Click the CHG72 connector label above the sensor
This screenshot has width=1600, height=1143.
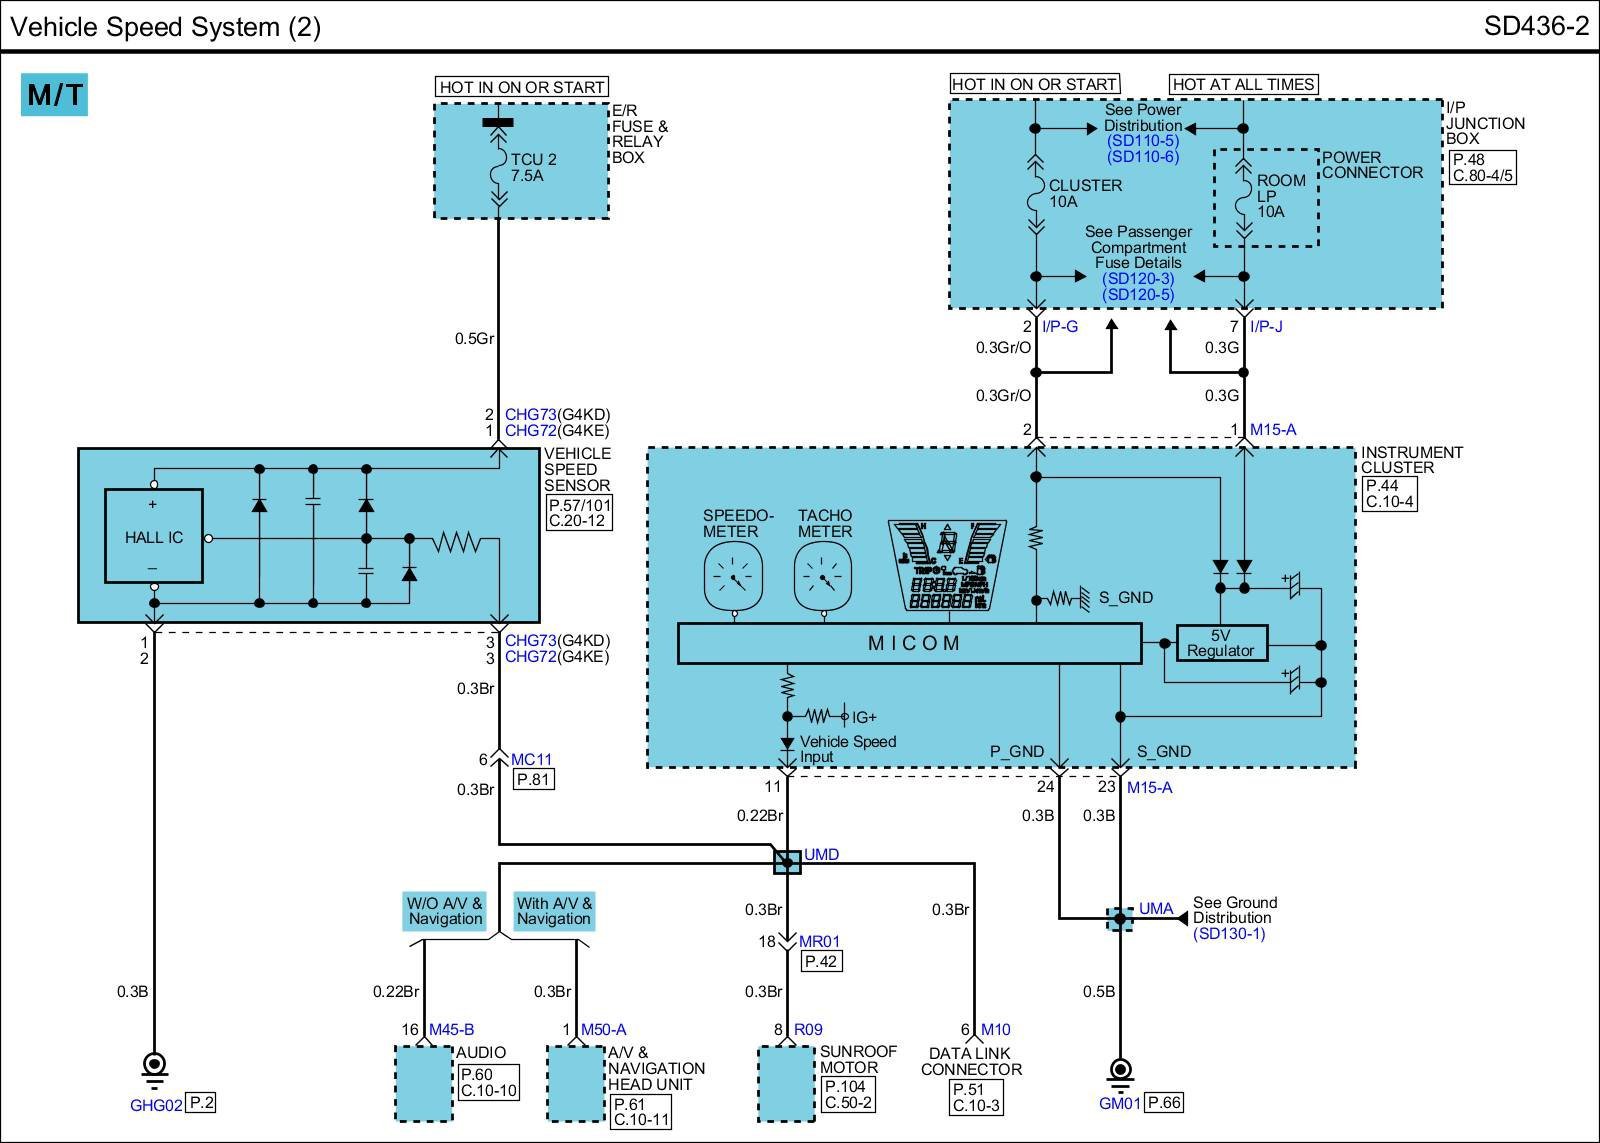coord(530,431)
